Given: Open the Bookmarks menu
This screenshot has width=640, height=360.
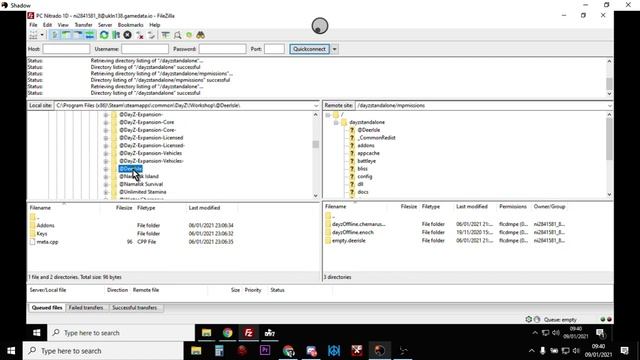Looking at the screenshot, I should click(x=130, y=25).
